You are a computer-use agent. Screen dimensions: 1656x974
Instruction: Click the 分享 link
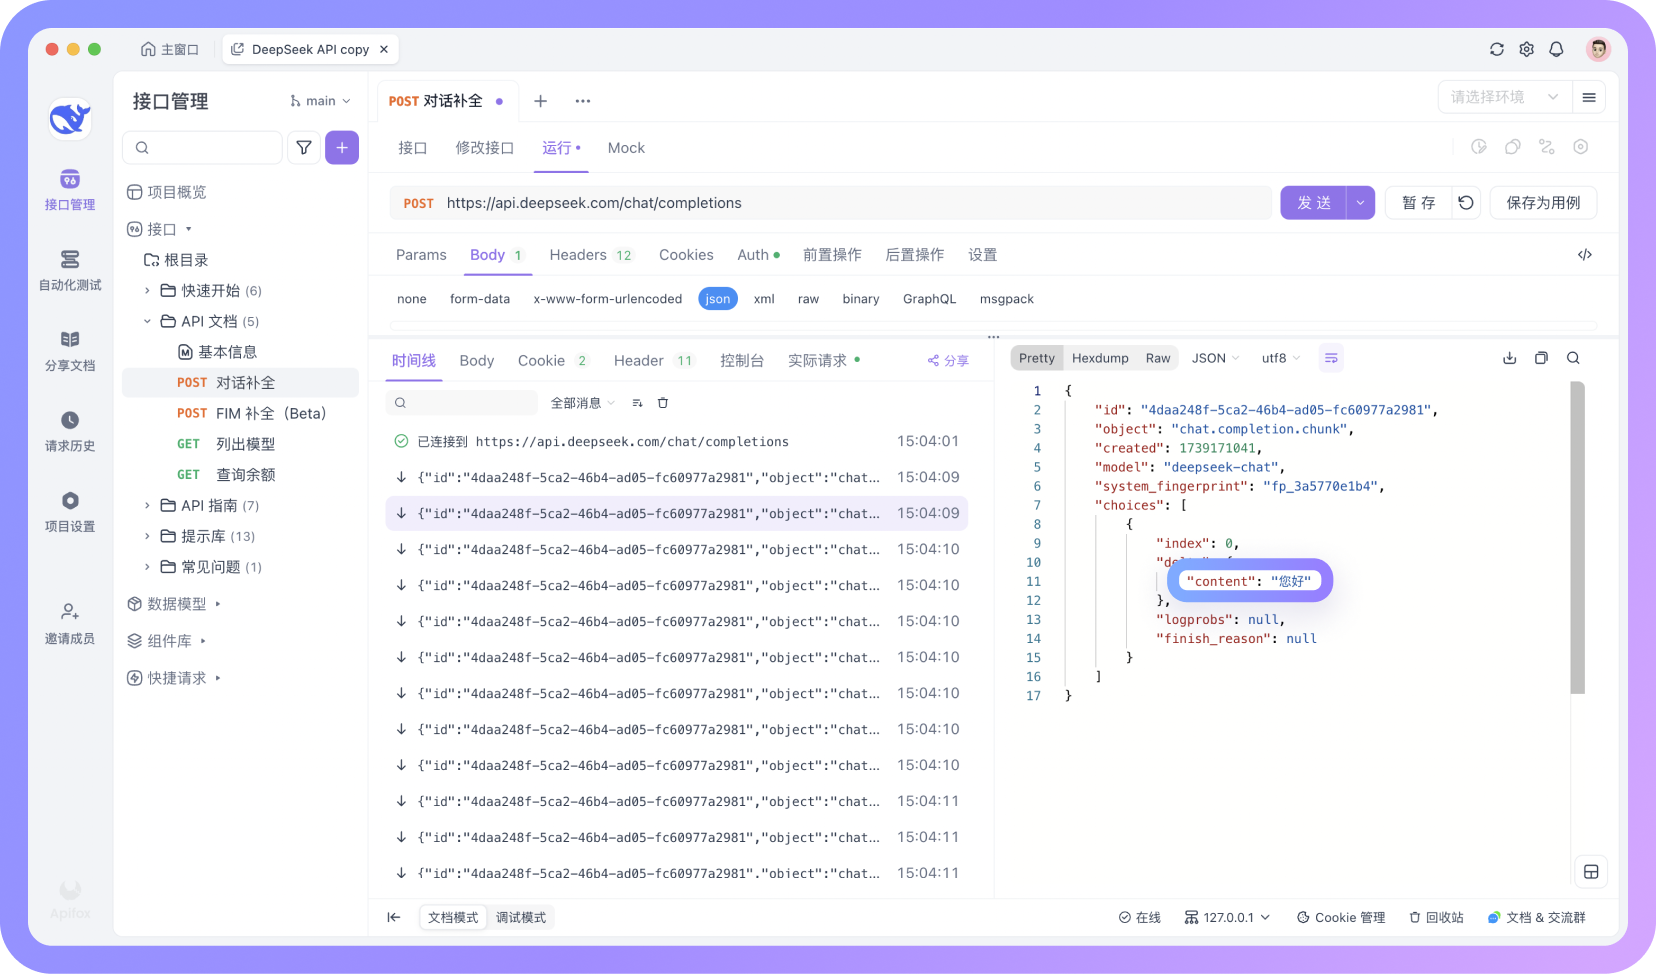948,361
